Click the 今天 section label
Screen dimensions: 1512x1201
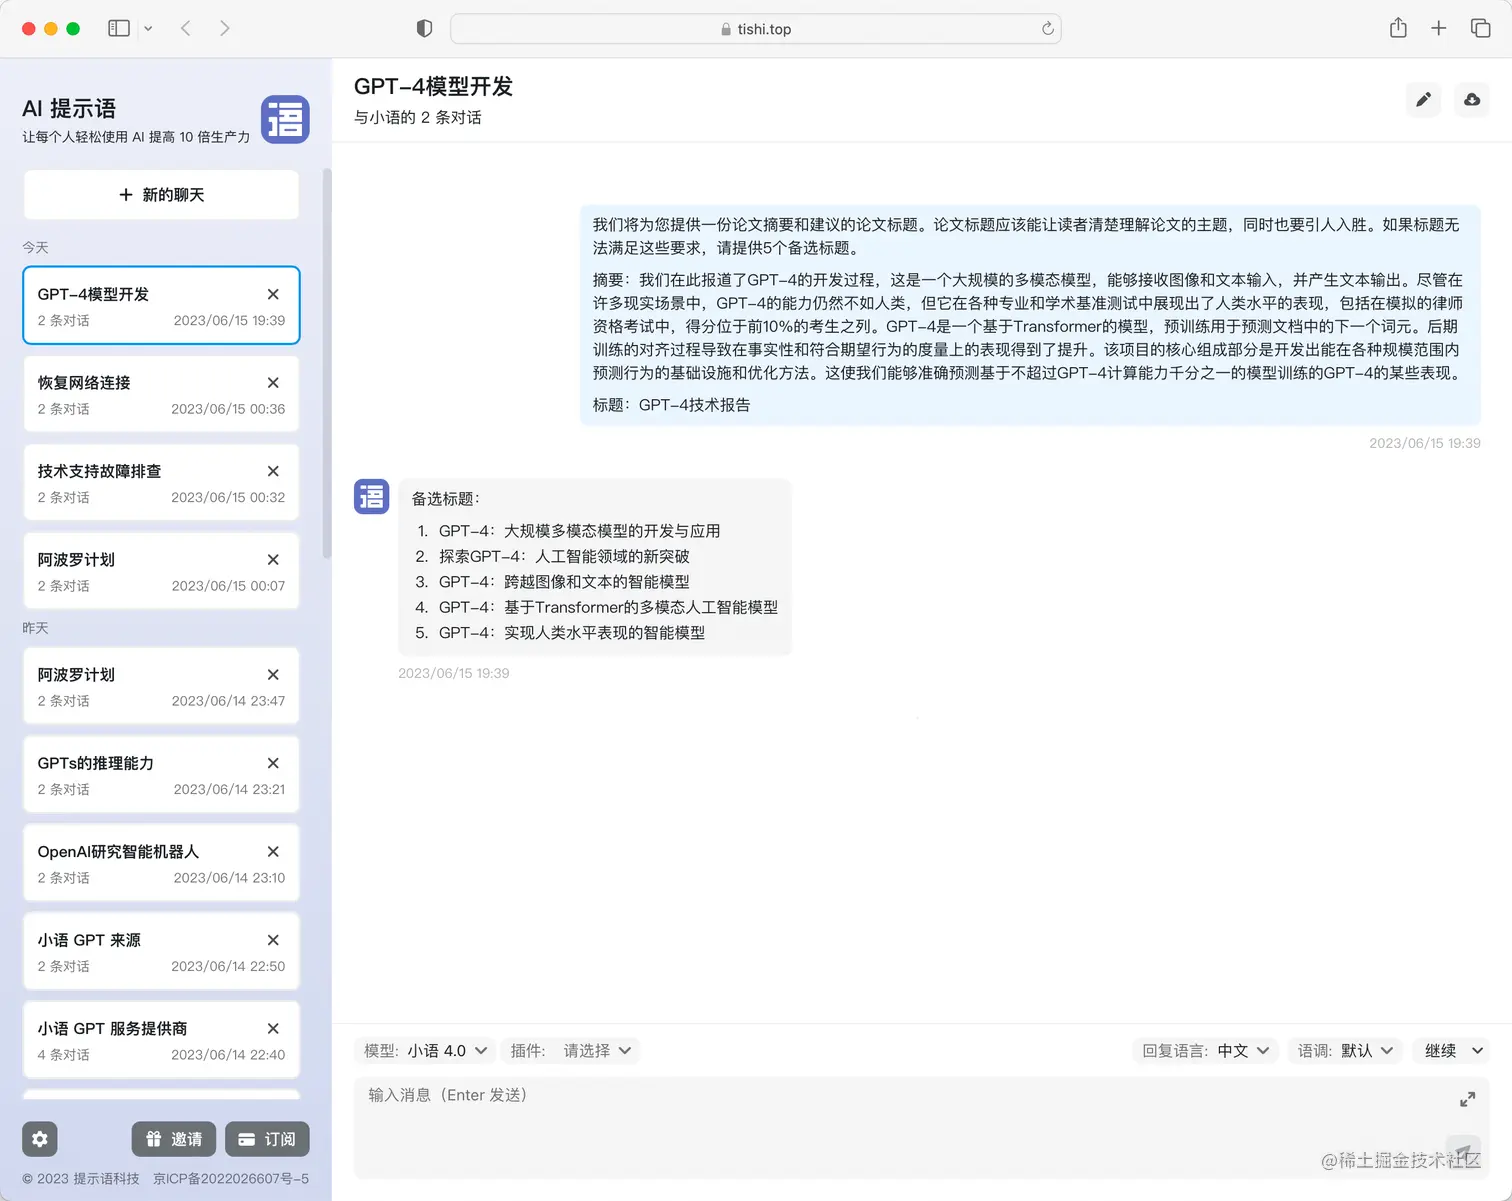tap(35, 247)
